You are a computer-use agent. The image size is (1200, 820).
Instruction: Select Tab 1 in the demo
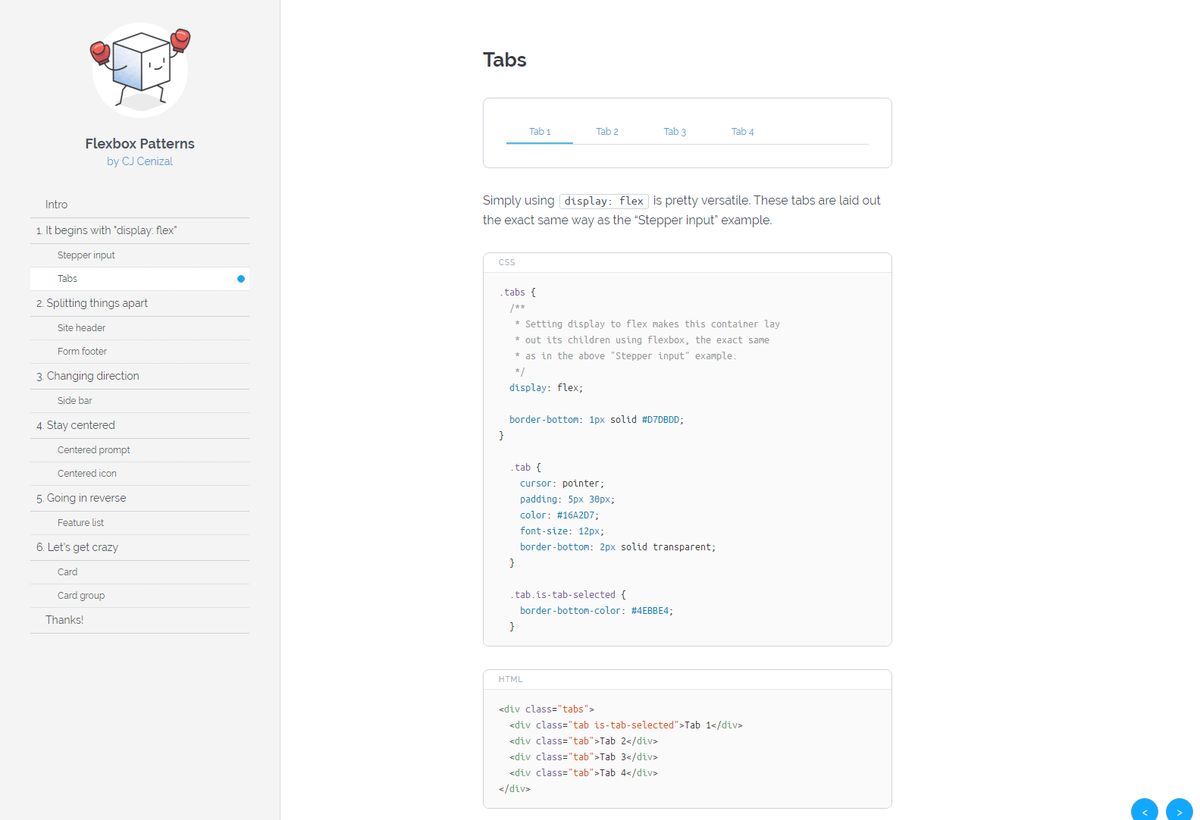click(540, 132)
